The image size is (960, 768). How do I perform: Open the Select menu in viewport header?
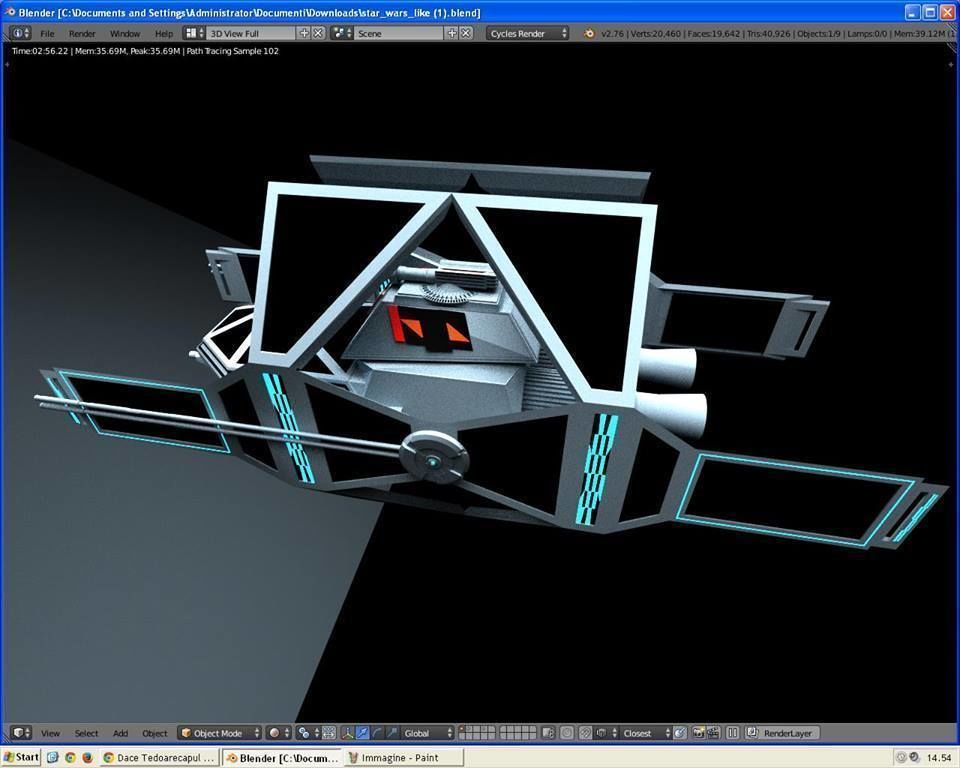pos(86,733)
